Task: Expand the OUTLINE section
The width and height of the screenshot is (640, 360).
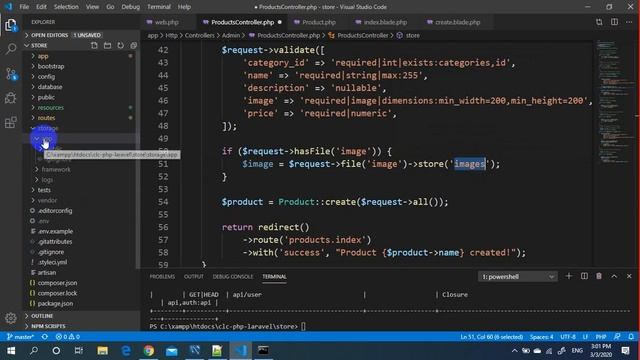Action: pos(81,316)
